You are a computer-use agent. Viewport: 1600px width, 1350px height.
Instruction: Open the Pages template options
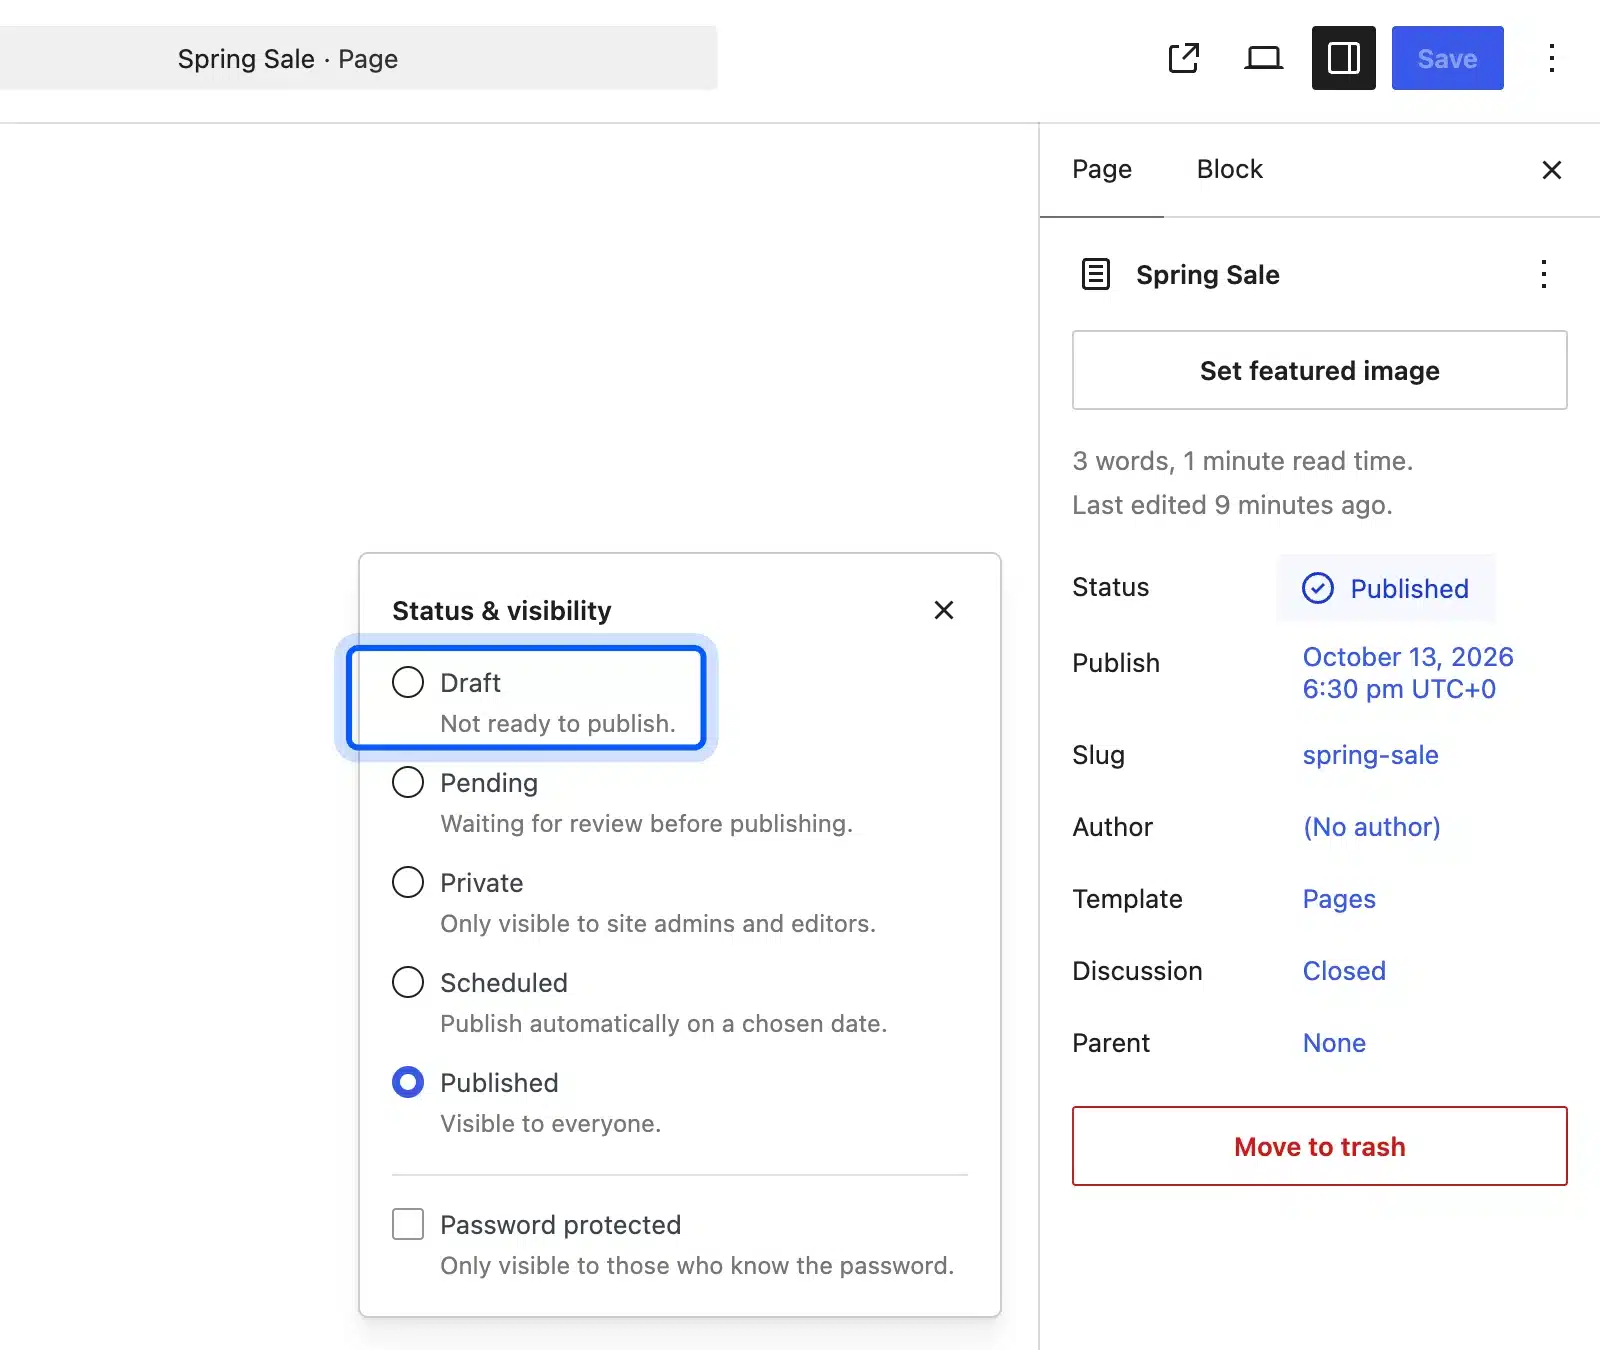pyautogui.click(x=1339, y=899)
